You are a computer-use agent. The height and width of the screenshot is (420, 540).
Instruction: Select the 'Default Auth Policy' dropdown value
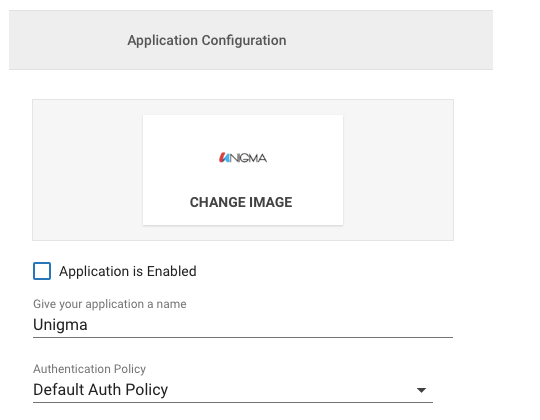tap(101, 390)
